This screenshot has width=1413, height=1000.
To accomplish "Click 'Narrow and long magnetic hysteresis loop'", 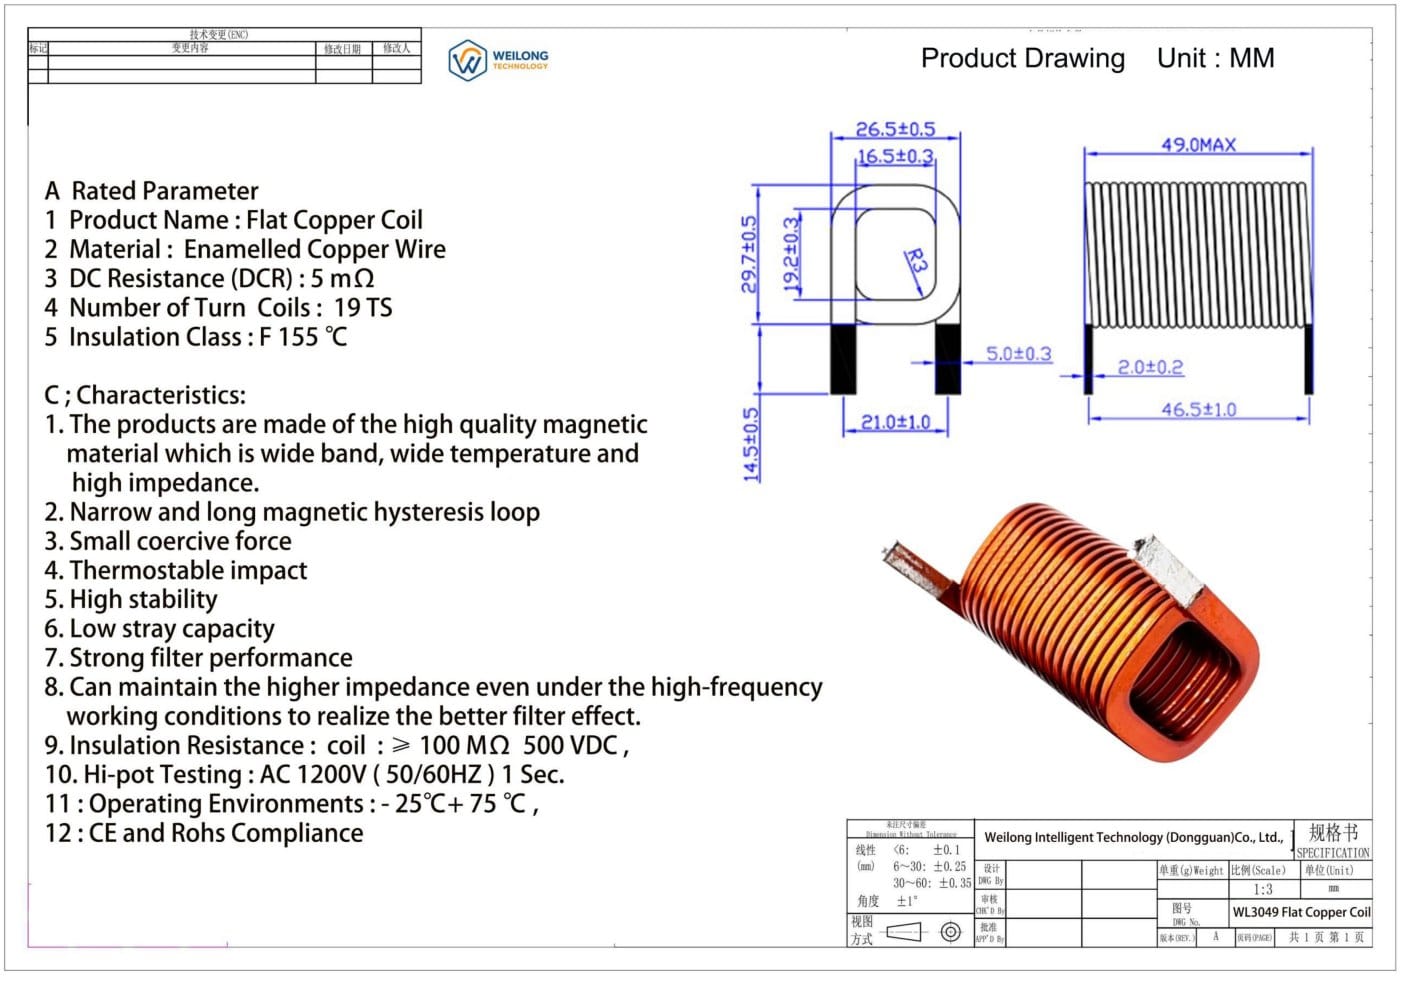I will click(x=292, y=512).
